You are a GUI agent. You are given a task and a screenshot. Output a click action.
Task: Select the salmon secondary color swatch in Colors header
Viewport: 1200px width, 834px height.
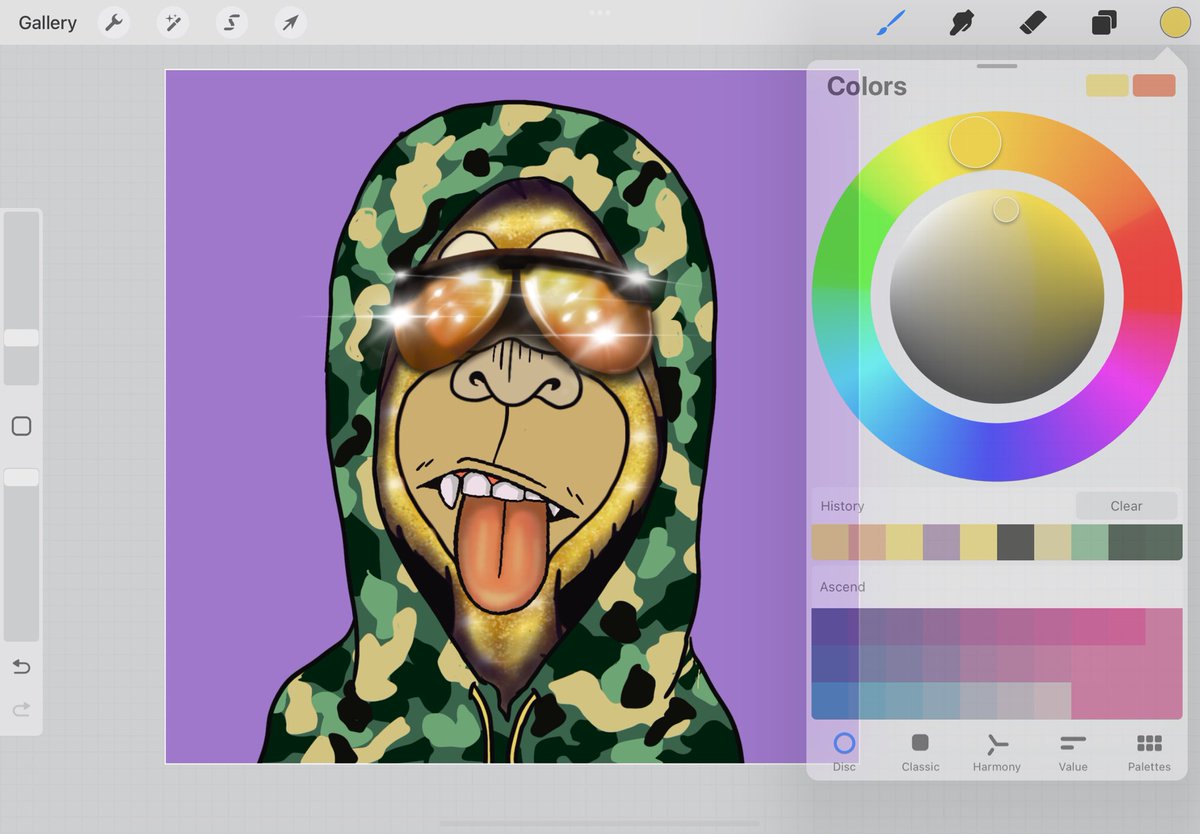click(x=1154, y=86)
